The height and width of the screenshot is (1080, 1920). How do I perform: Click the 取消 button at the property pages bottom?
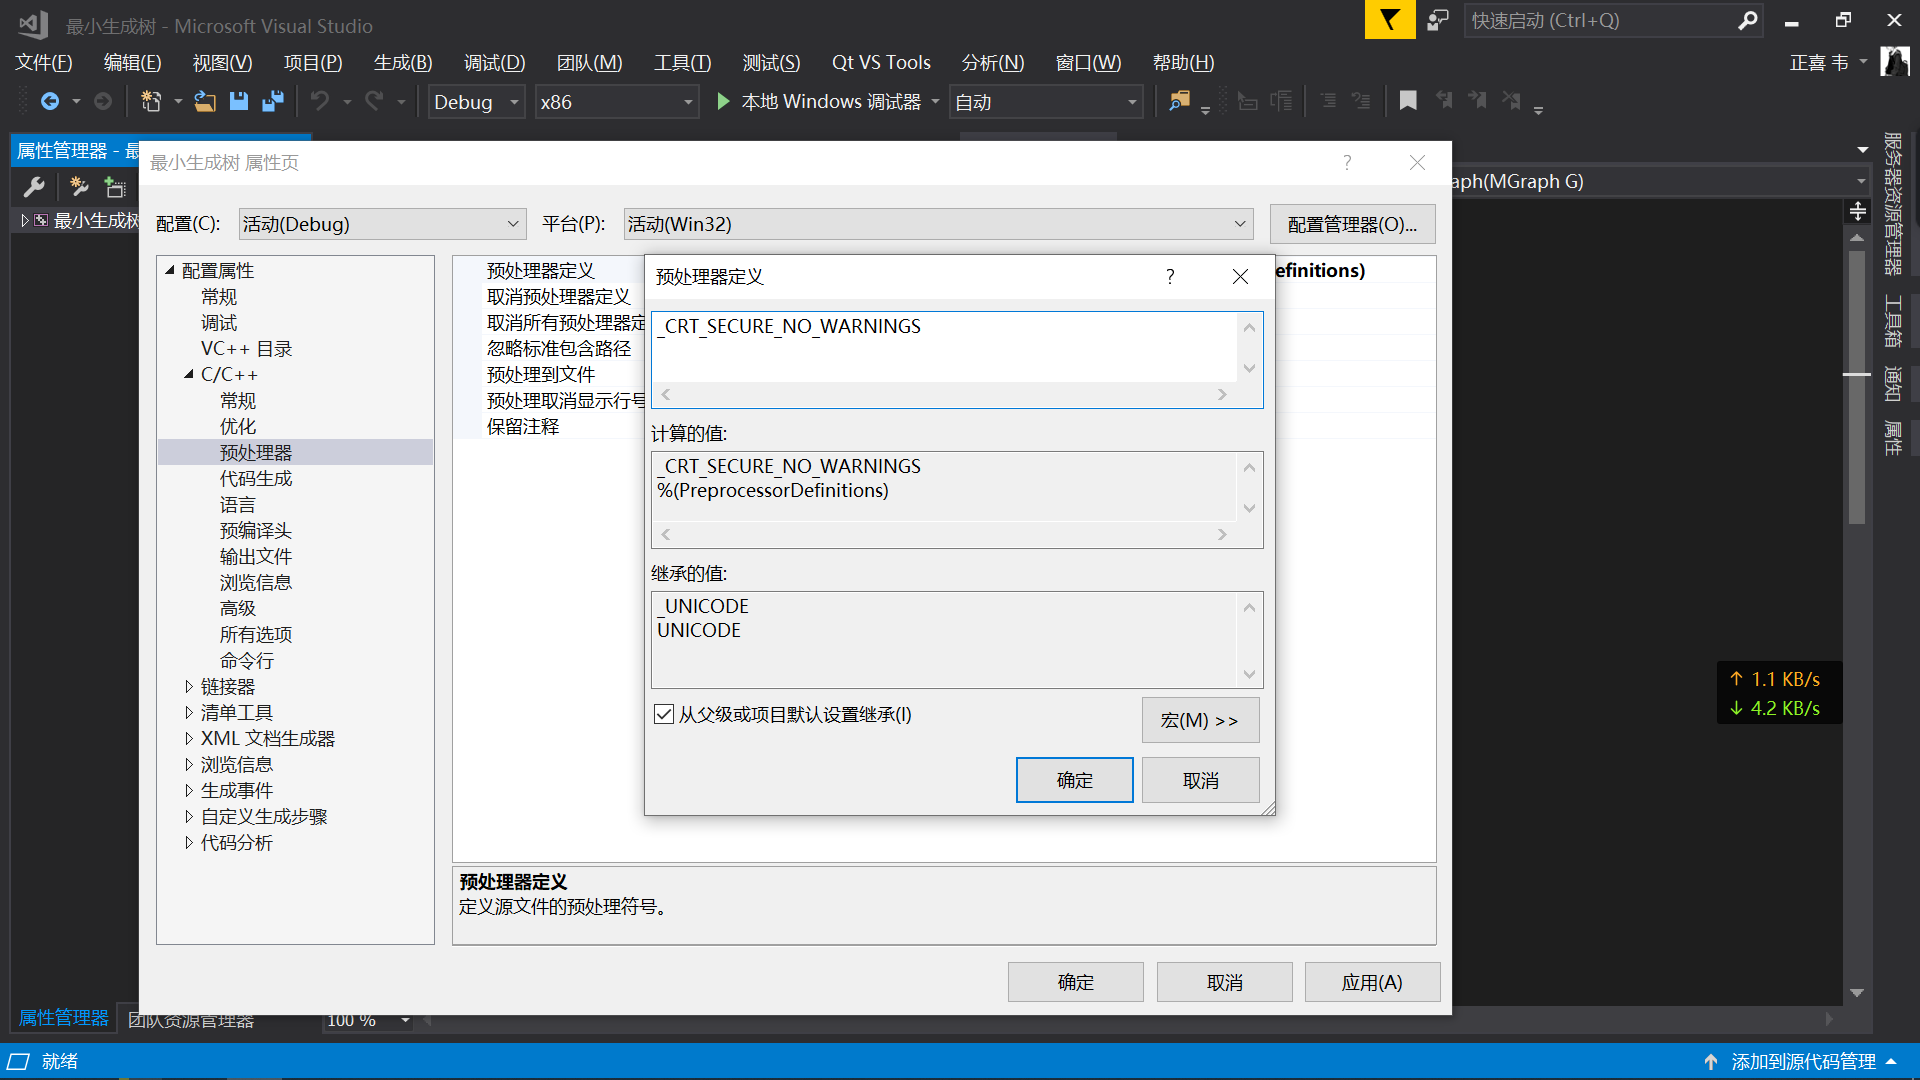point(1224,982)
